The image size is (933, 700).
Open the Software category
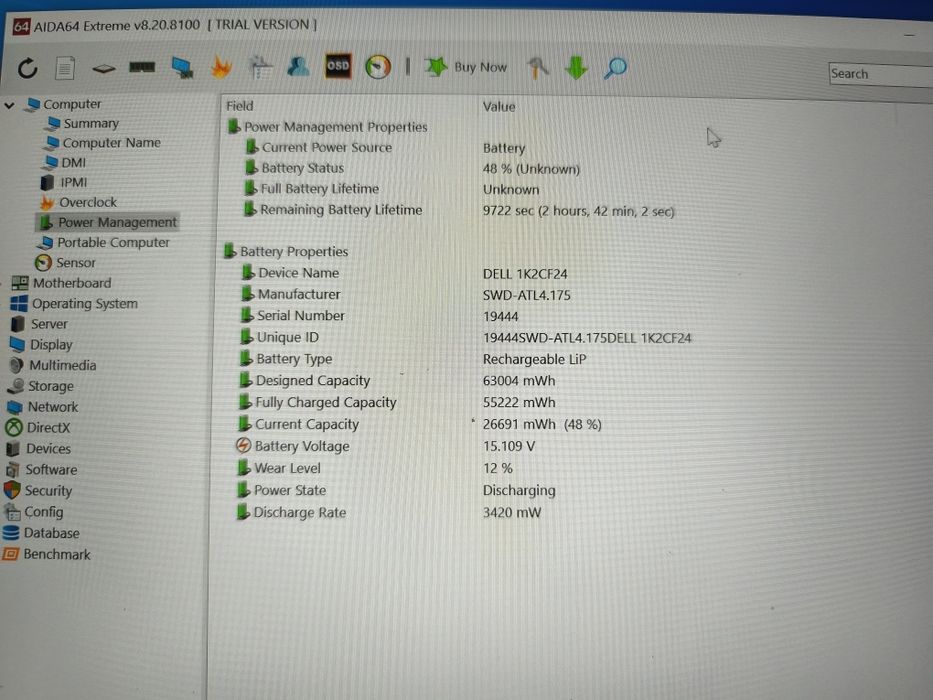click(41, 470)
